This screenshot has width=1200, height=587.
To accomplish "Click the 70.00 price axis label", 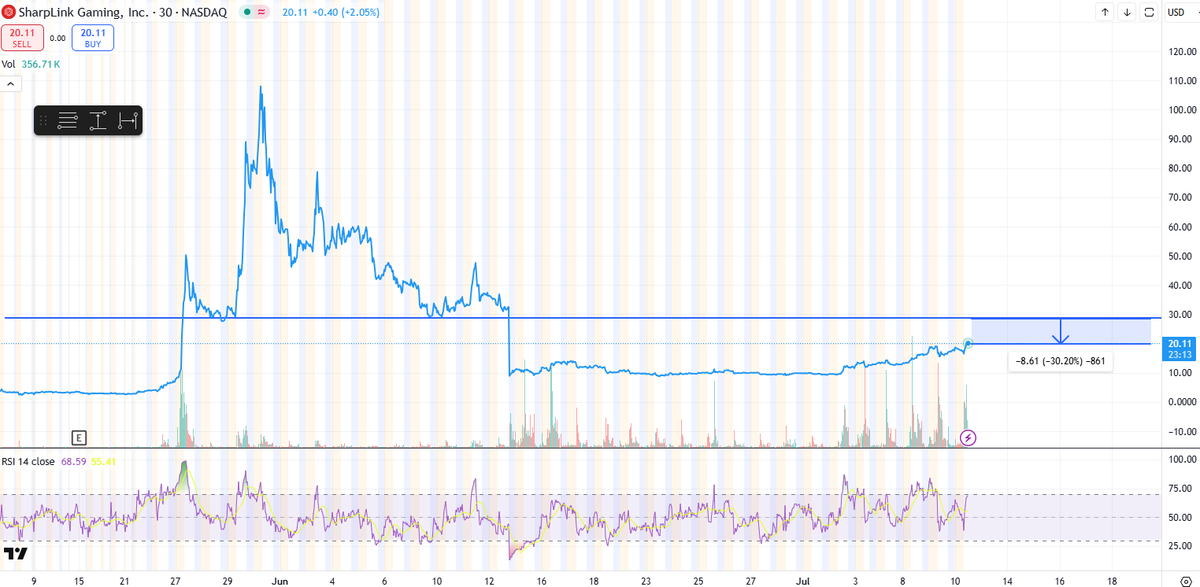I will [1182, 197].
